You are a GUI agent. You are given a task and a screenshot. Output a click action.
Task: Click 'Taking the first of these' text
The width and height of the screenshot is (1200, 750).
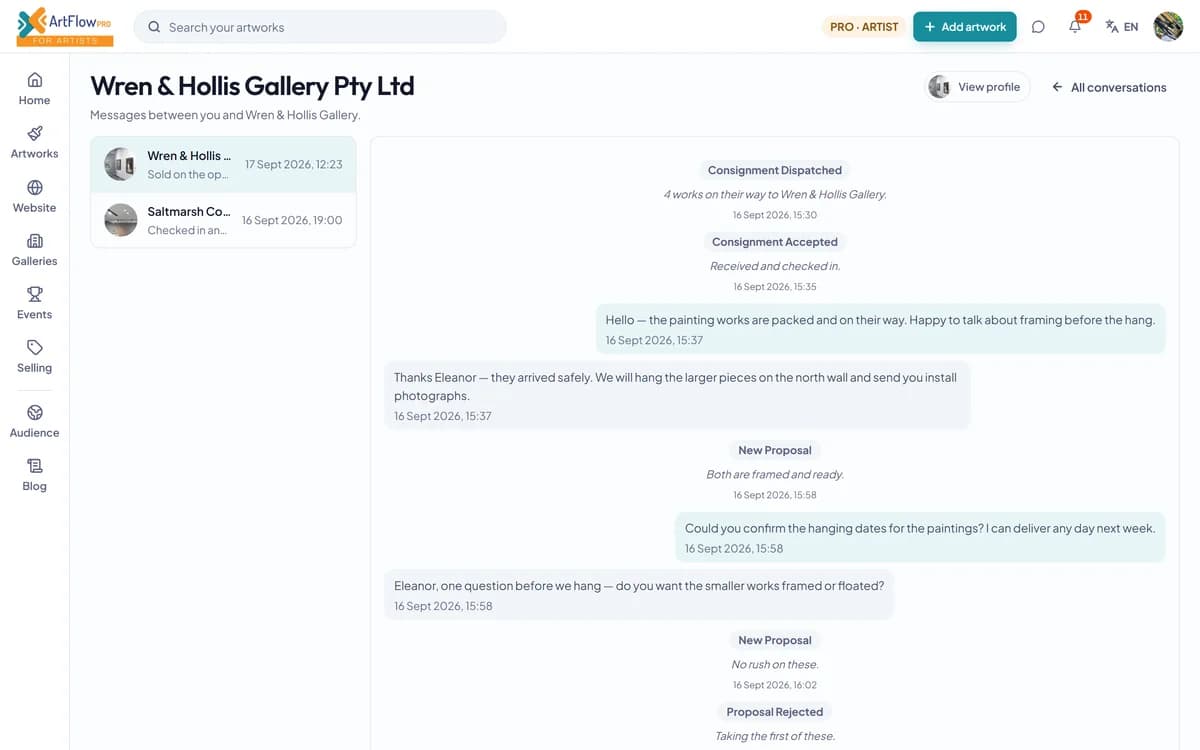tap(775, 736)
